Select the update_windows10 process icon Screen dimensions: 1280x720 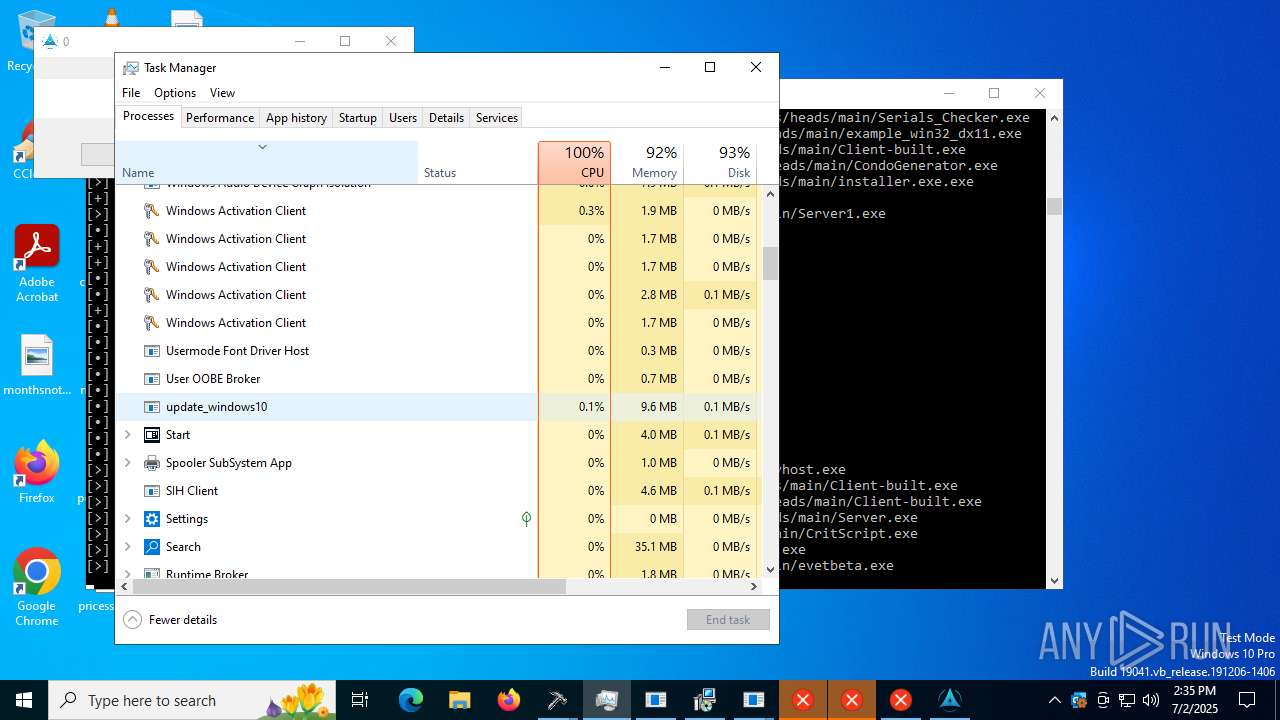coord(152,407)
